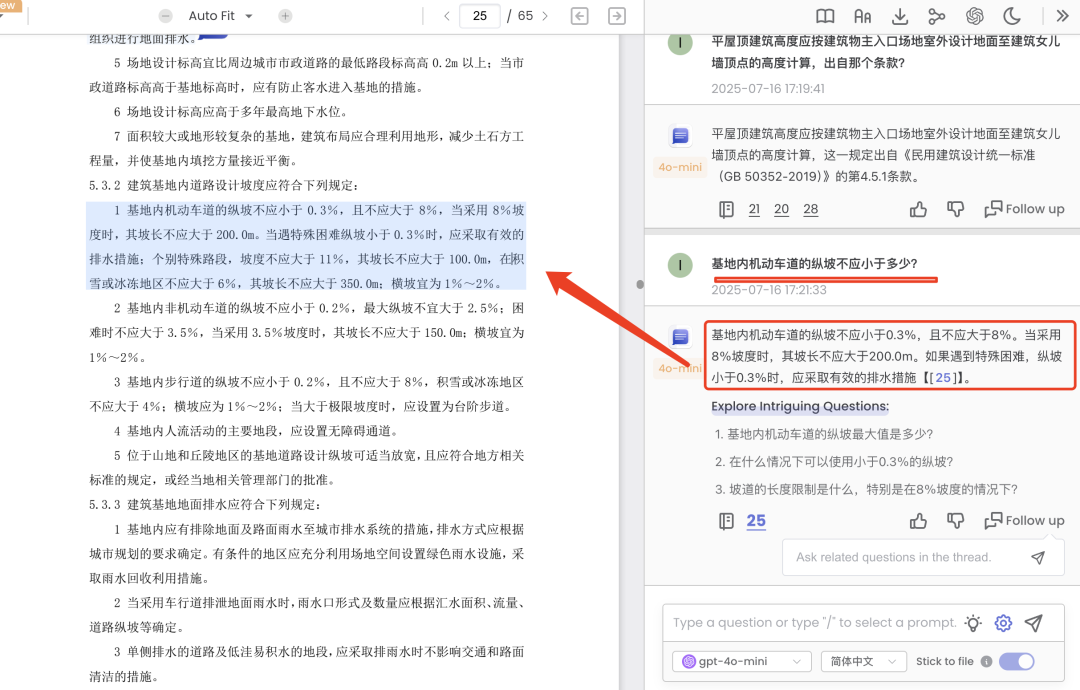This screenshot has width=1080, height=690.
Task: Collapse the chat panel with double chevron
Action: pos(1062,16)
